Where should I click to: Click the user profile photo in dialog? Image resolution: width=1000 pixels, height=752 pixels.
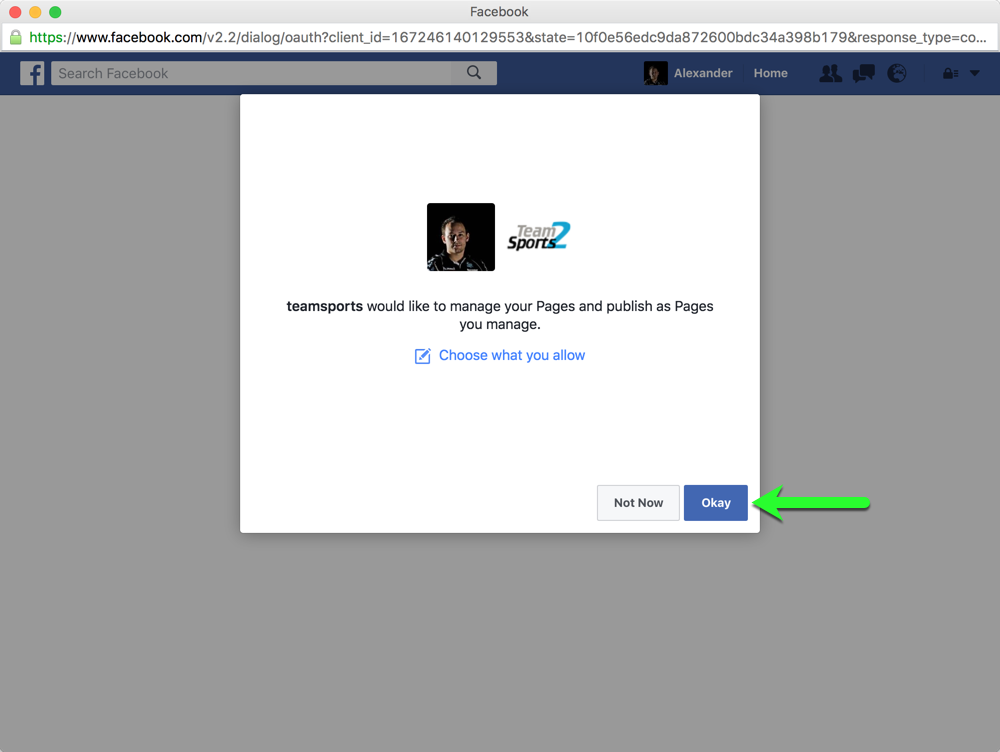point(460,237)
